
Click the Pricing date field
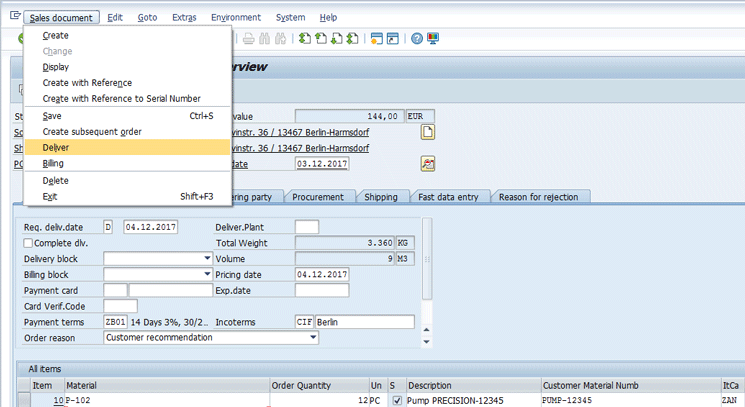pyautogui.click(x=322, y=274)
